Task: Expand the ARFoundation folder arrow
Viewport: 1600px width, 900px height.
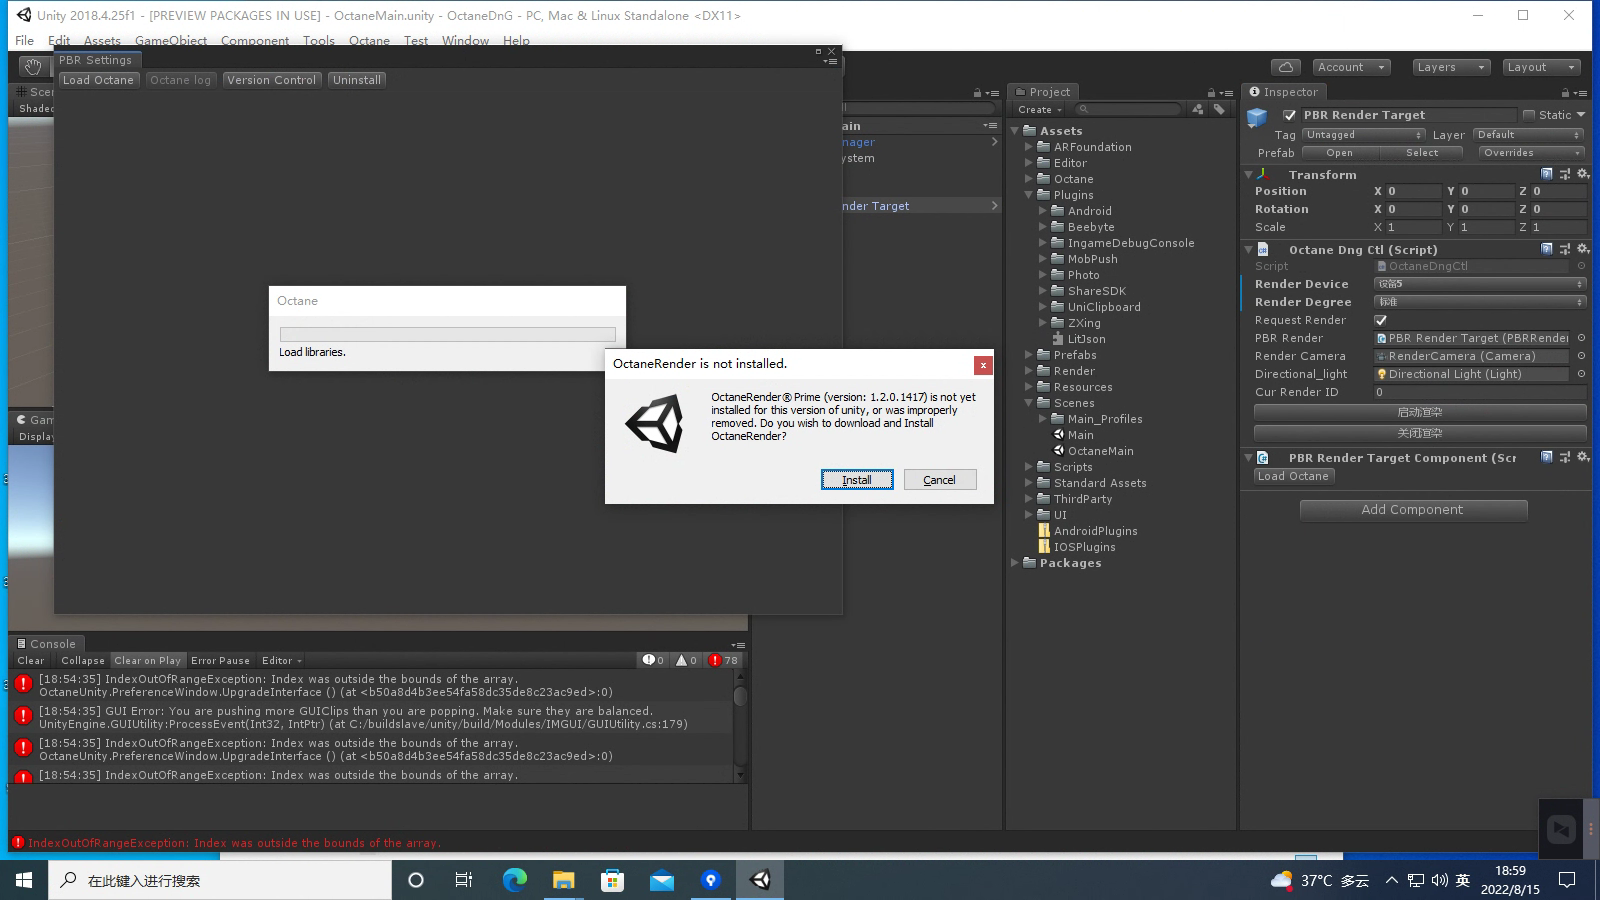Action: click(x=1029, y=147)
